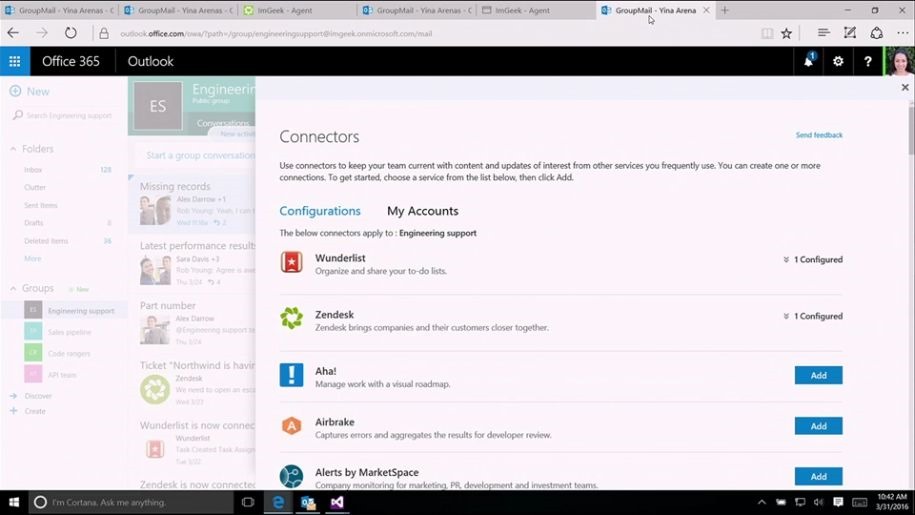Open the help question mark
The image size is (915, 515).
[x=868, y=61]
